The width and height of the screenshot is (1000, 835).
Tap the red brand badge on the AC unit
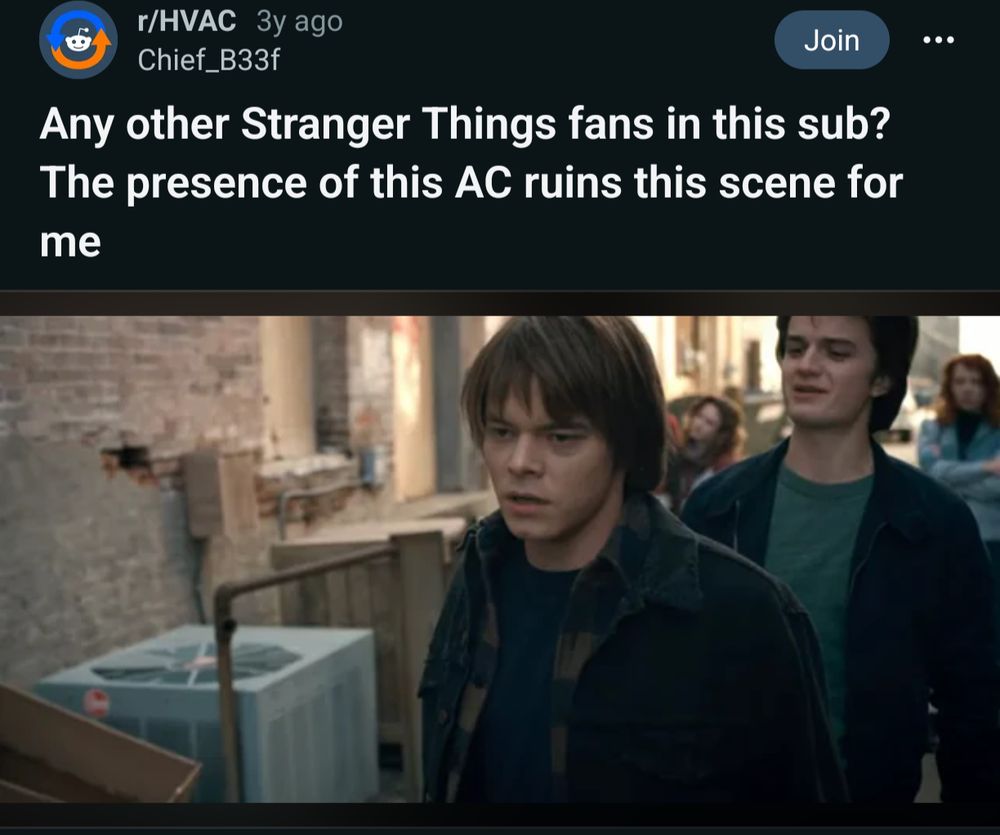coord(96,702)
